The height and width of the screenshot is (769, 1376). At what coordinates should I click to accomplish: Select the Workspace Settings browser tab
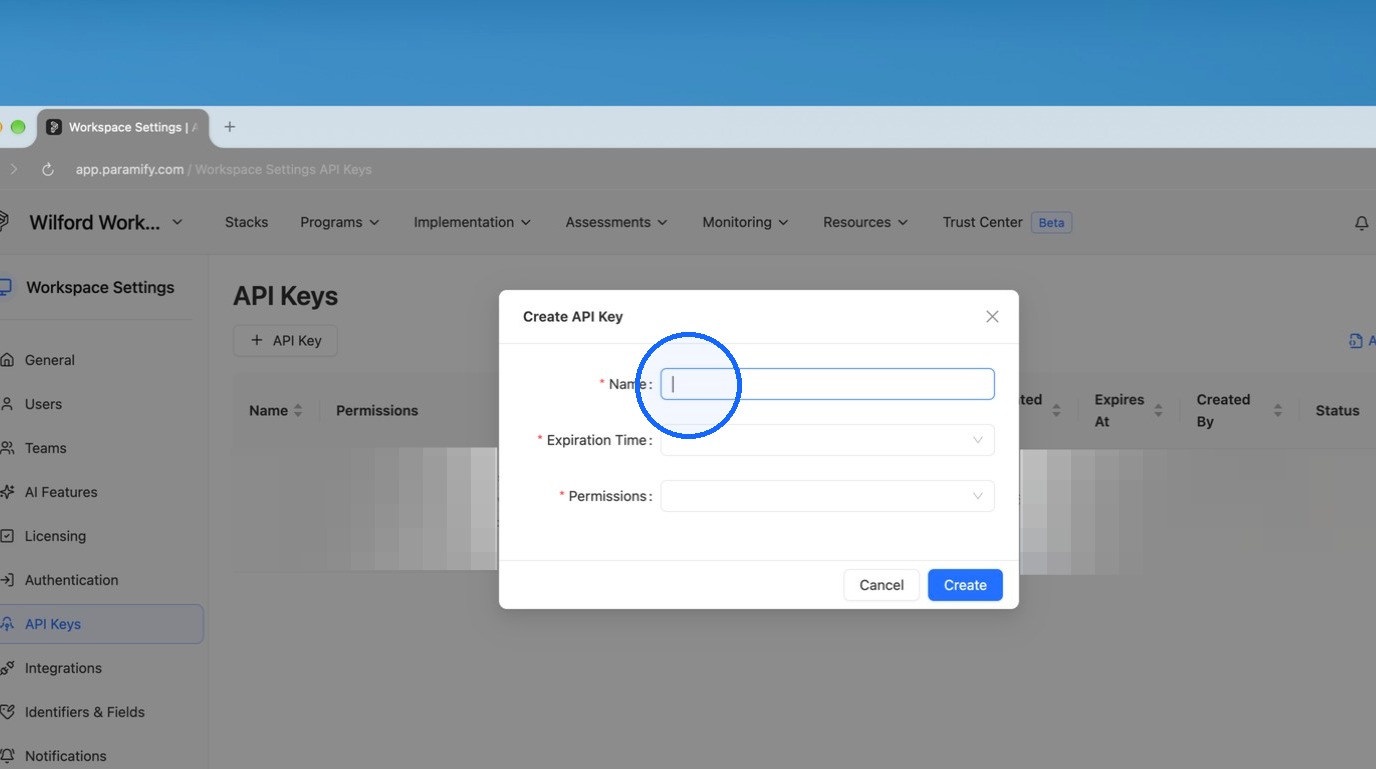[123, 127]
